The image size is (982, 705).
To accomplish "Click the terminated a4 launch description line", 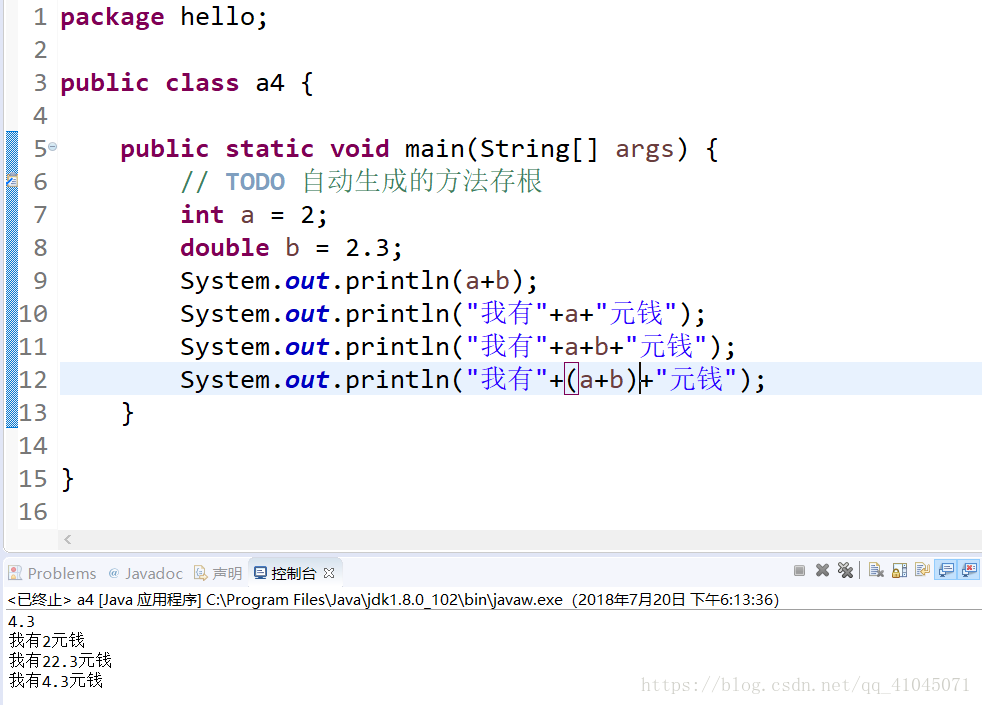I will click(393, 600).
